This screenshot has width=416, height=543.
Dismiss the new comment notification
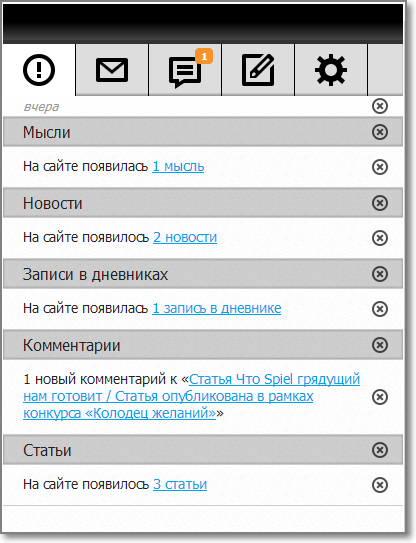pyautogui.click(x=380, y=397)
